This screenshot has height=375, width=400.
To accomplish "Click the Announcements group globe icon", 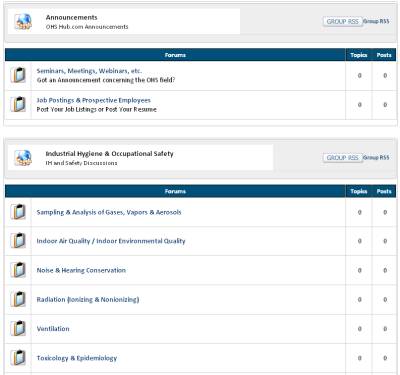I will pyautogui.click(x=23, y=22).
